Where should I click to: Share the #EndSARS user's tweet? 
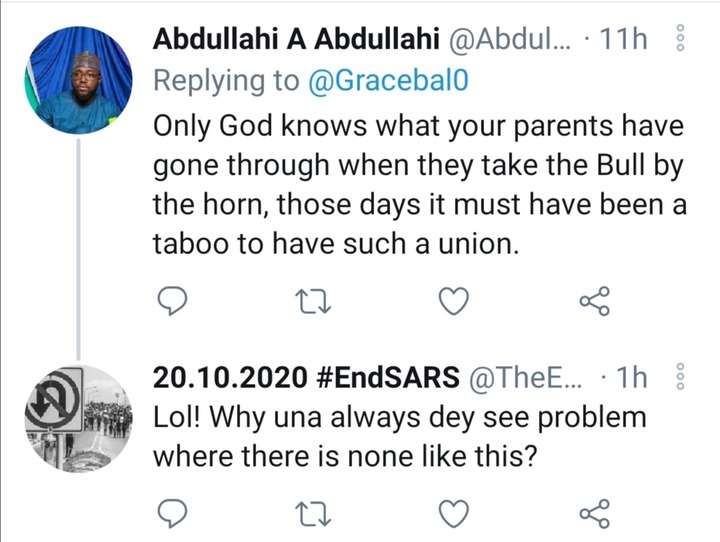click(595, 513)
